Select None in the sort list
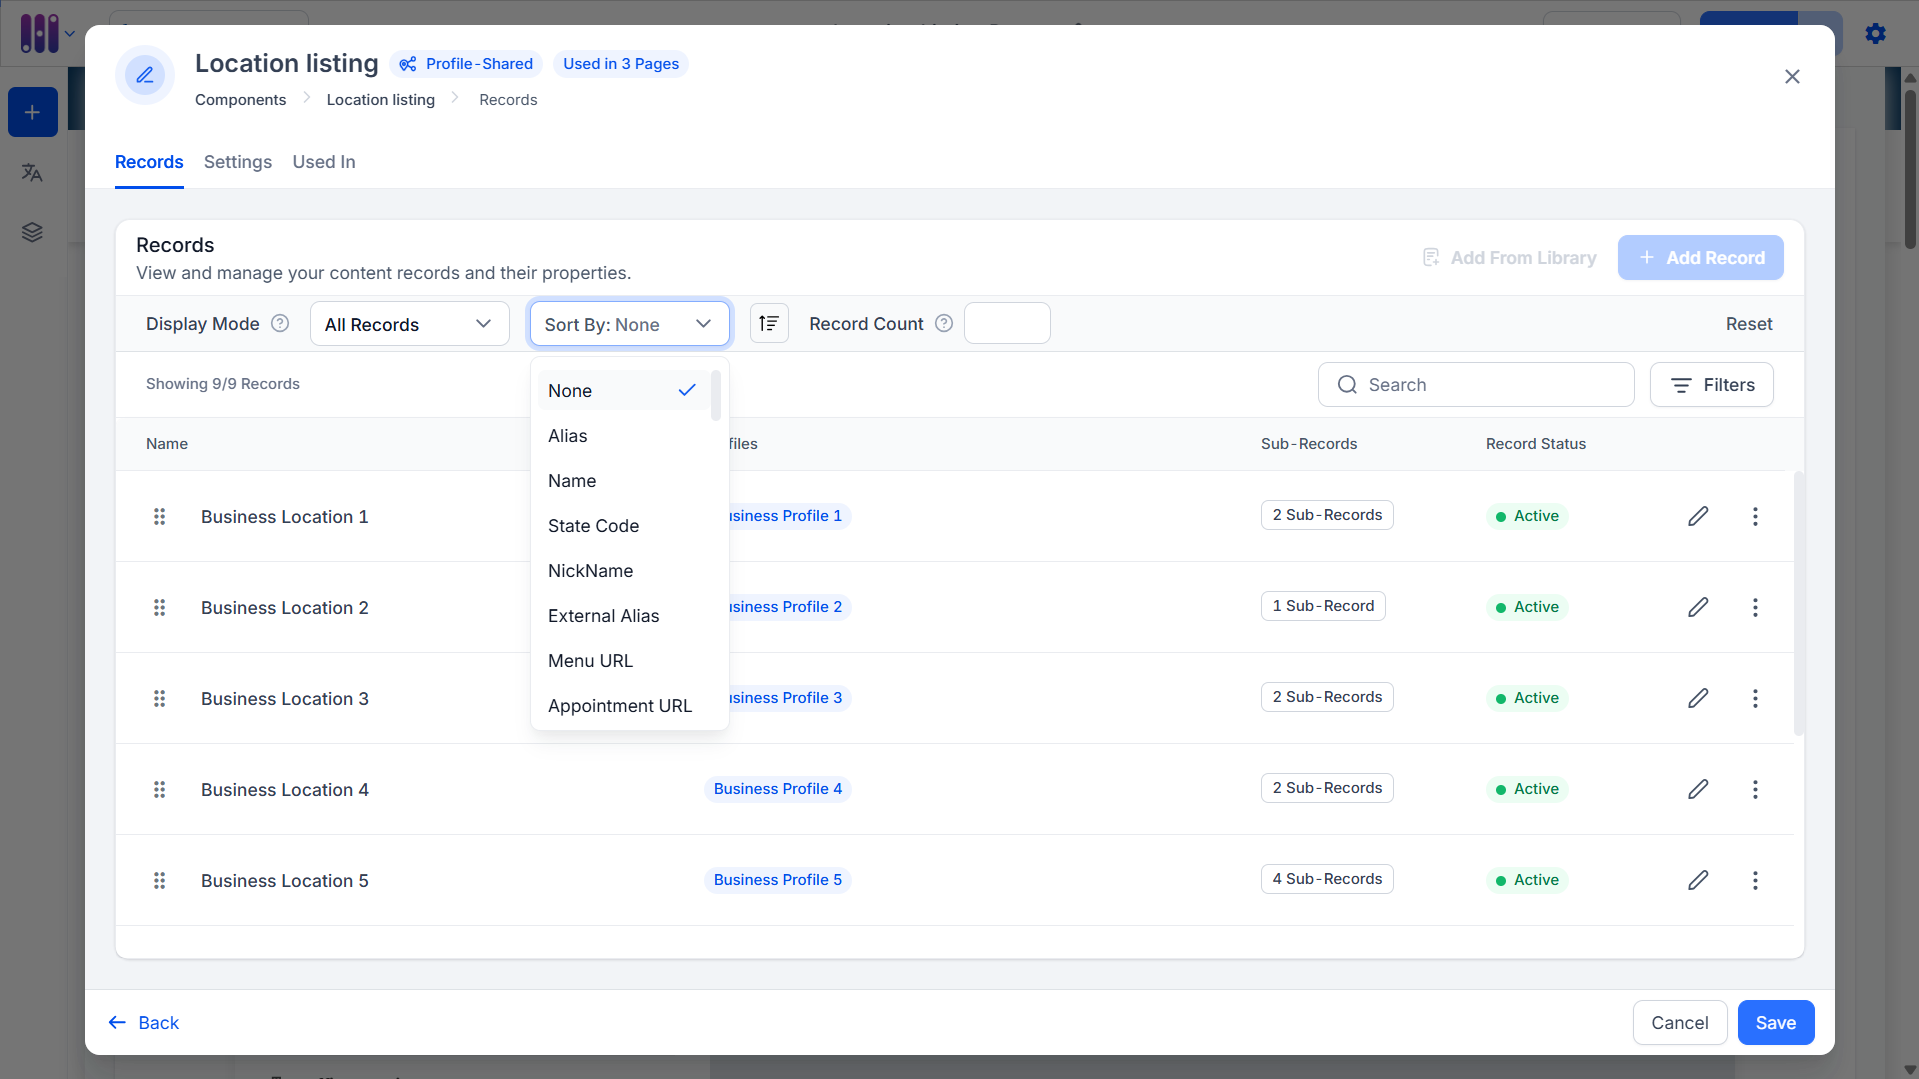The height and width of the screenshot is (1079, 1919). tap(623, 390)
